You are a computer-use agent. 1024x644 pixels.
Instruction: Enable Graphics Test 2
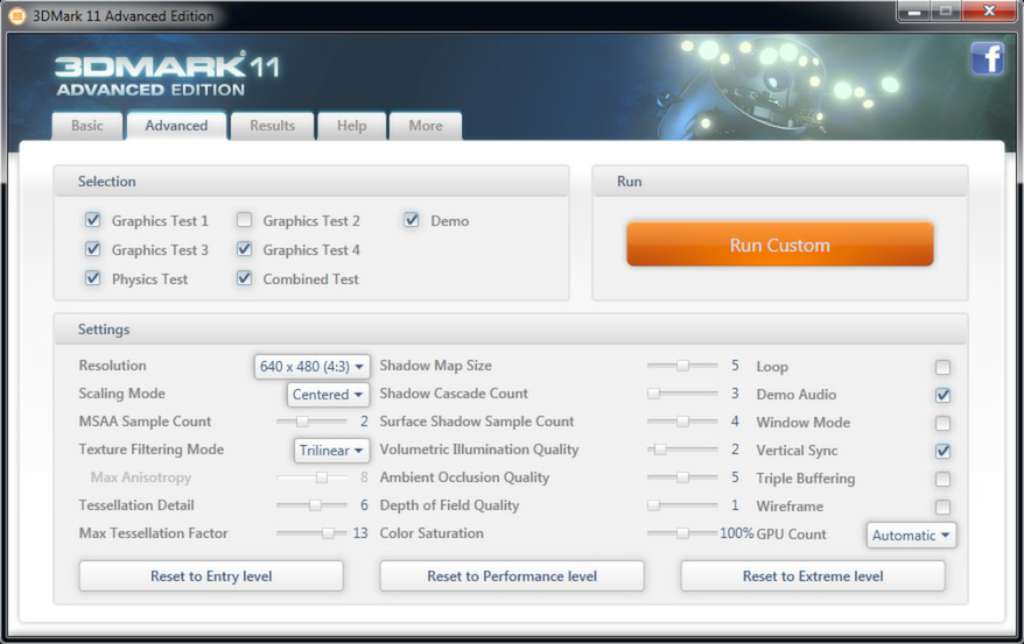click(244, 220)
